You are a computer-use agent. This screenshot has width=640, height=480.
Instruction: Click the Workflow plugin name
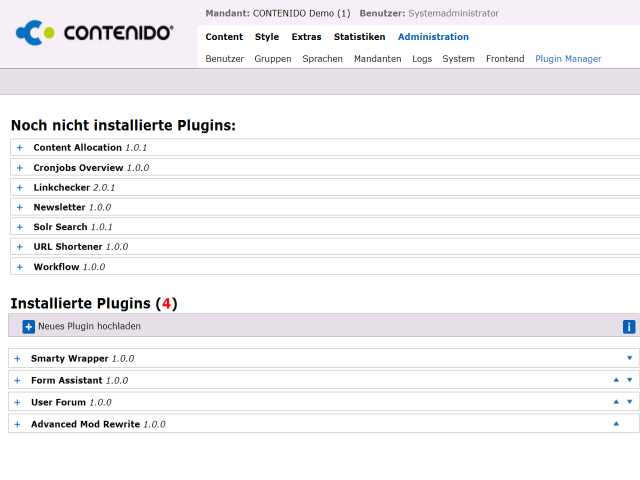coord(56,267)
